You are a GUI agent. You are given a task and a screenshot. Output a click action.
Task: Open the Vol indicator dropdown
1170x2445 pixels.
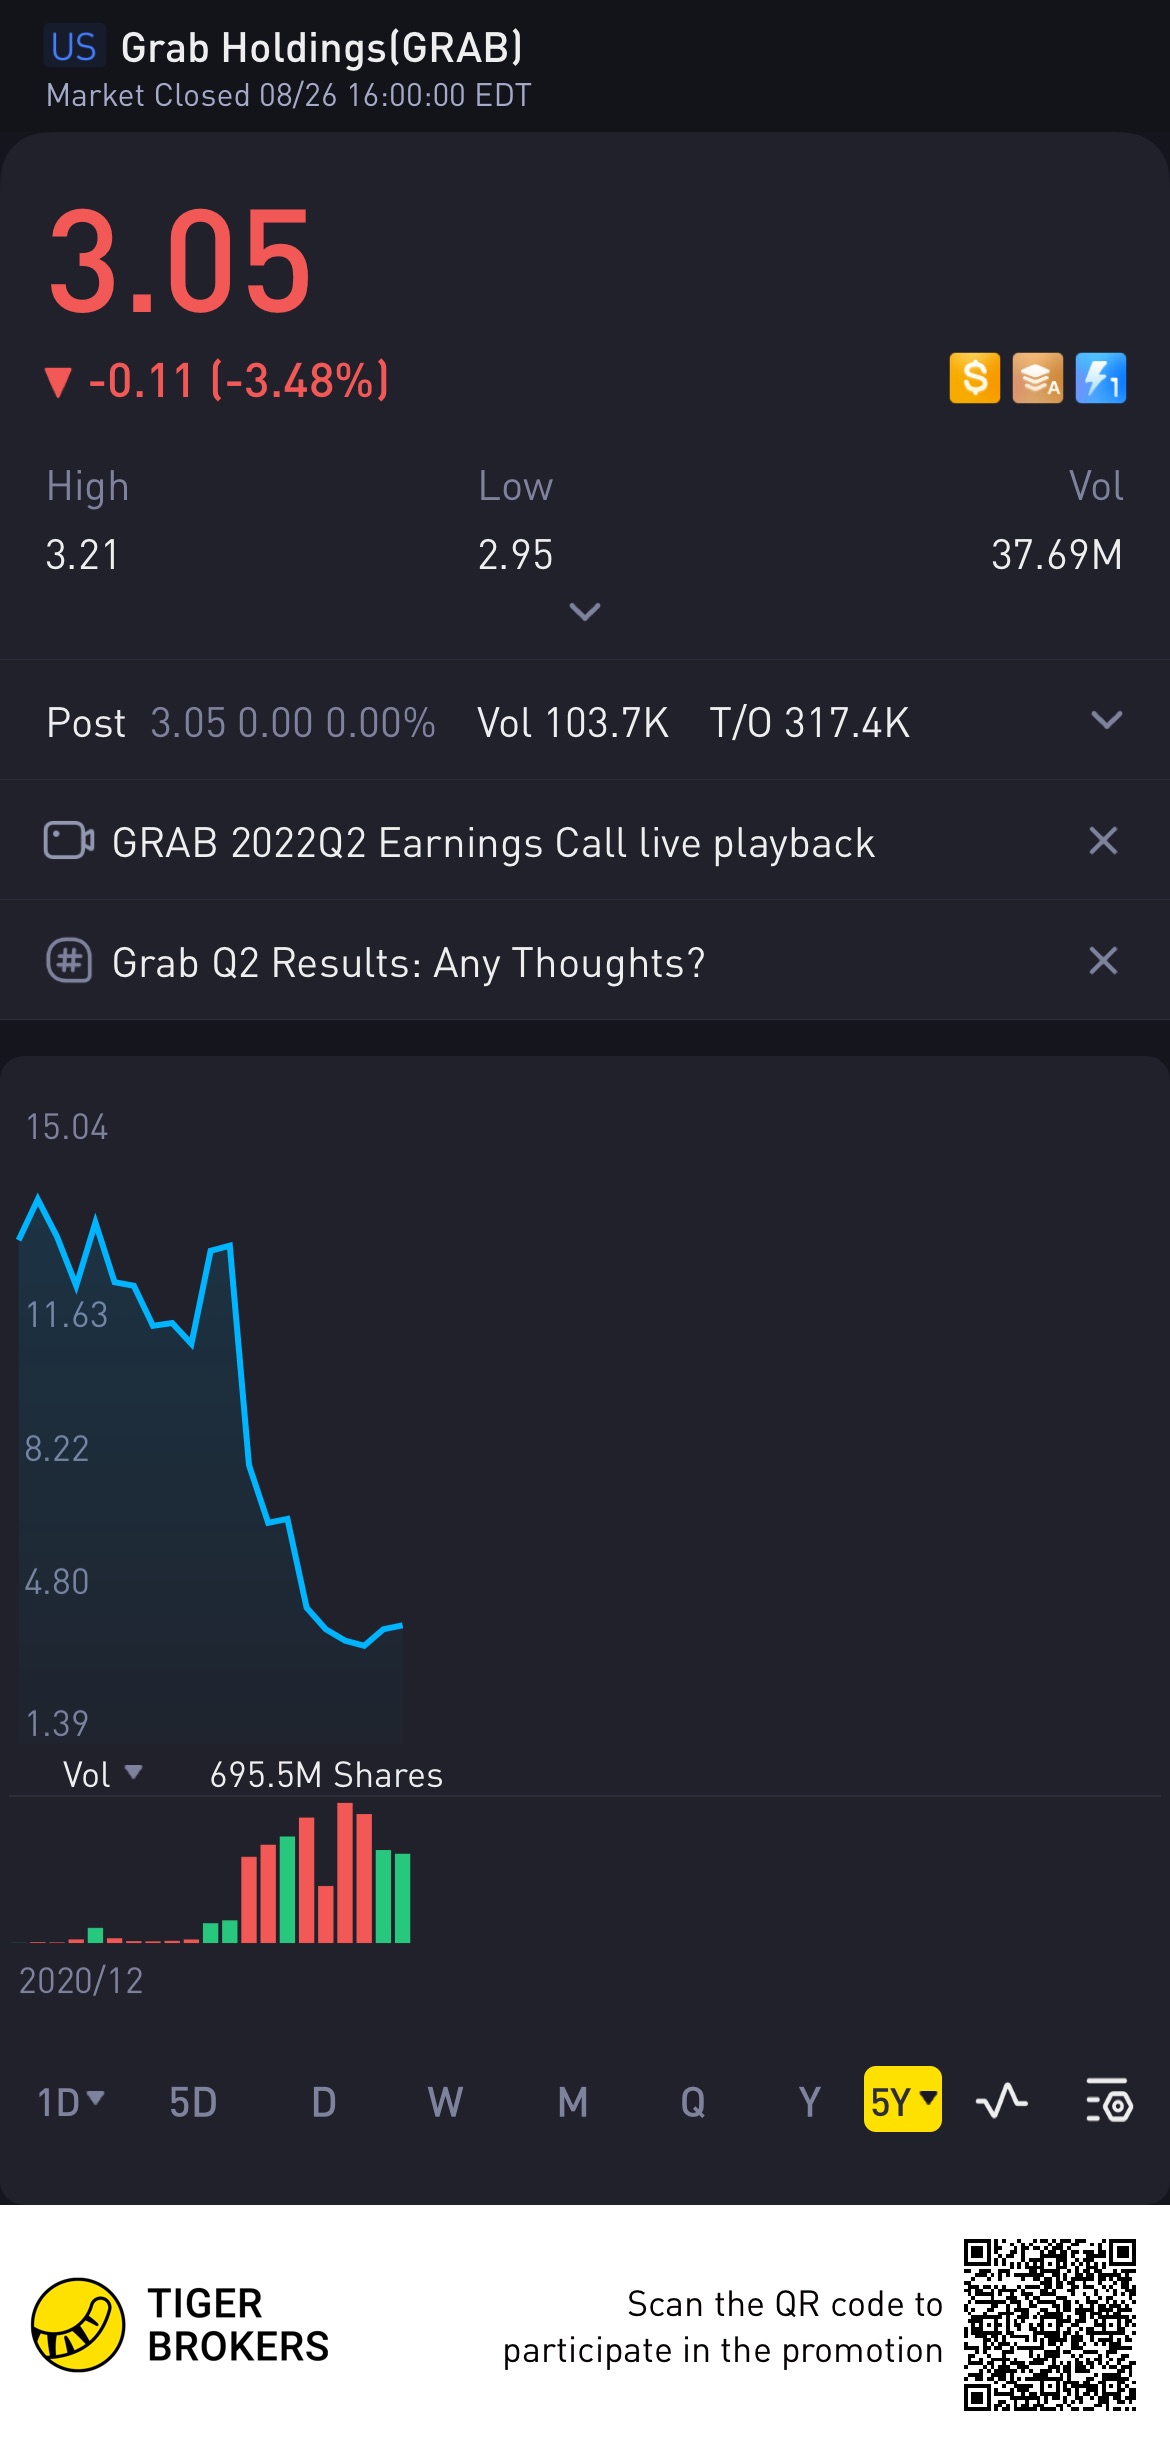coord(102,1775)
